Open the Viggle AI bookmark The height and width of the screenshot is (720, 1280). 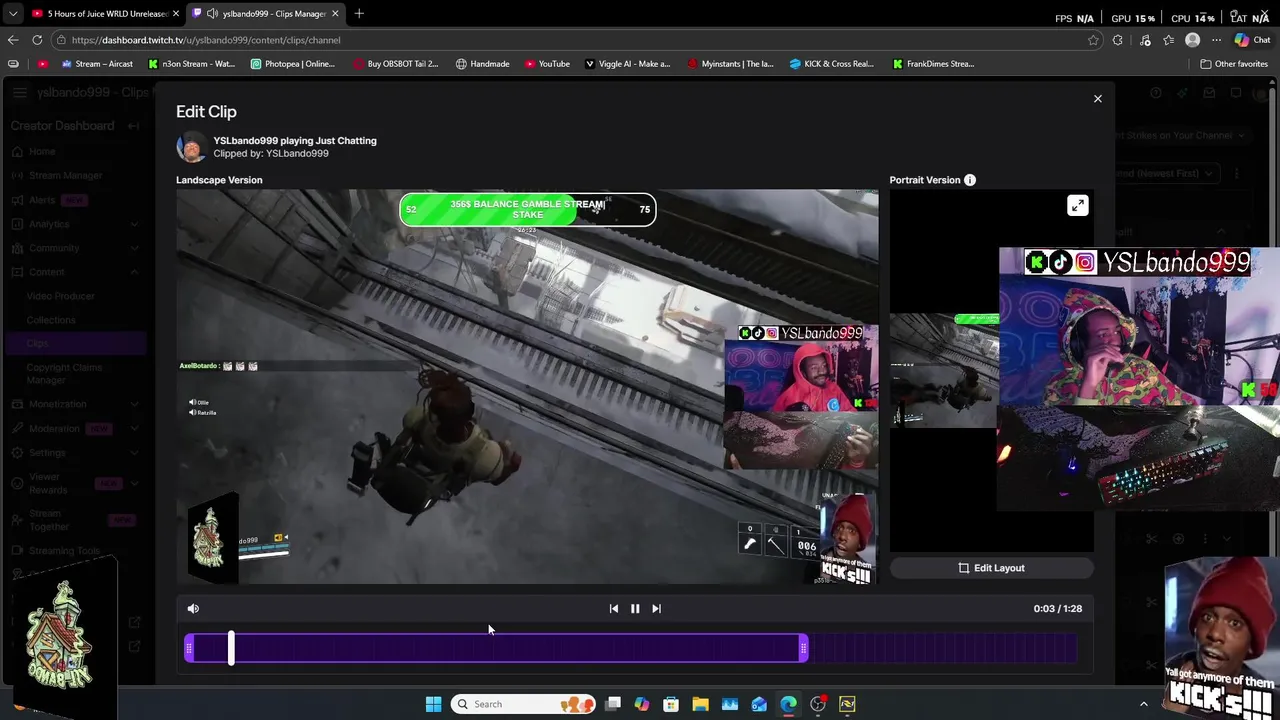(627, 64)
